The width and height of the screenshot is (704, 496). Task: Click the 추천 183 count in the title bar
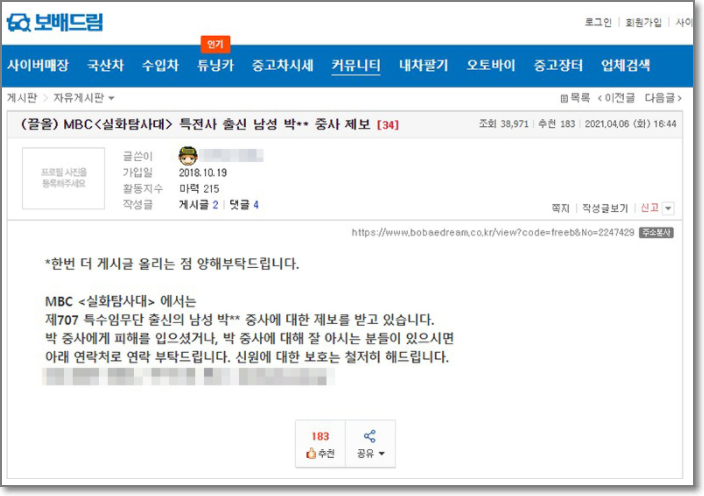coord(557,124)
